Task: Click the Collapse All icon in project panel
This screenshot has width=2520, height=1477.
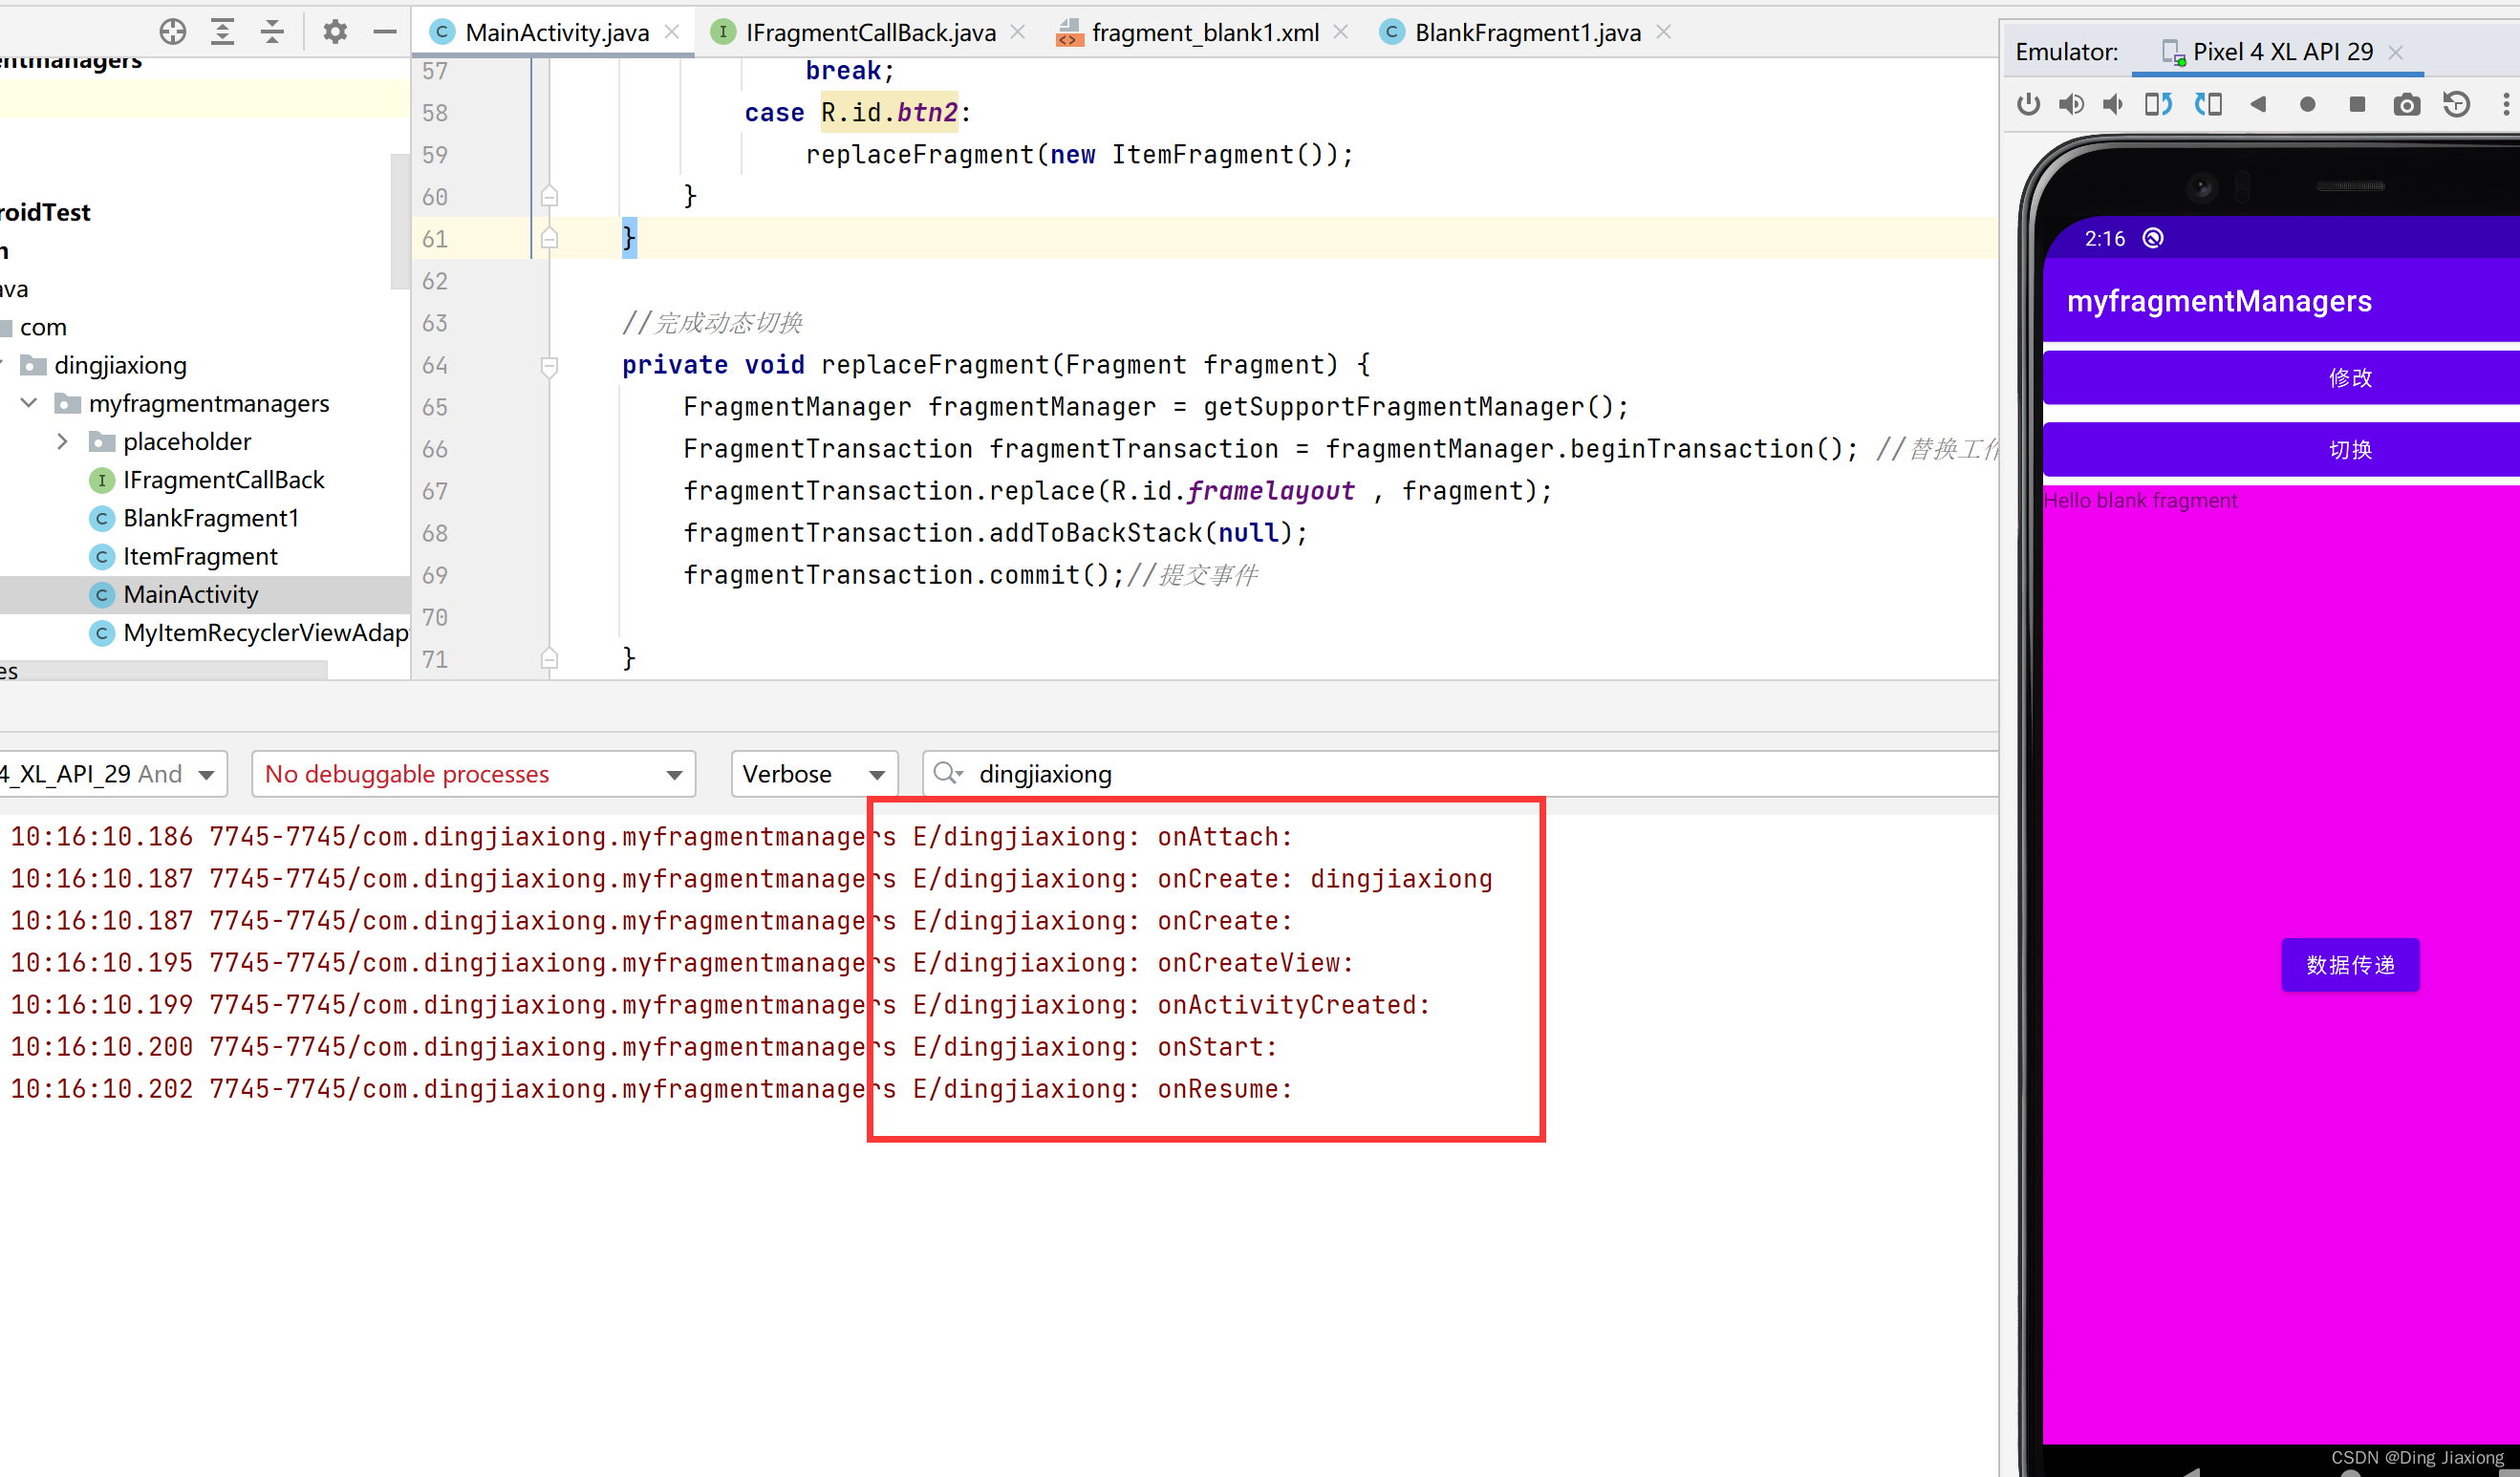Action: coord(272,32)
